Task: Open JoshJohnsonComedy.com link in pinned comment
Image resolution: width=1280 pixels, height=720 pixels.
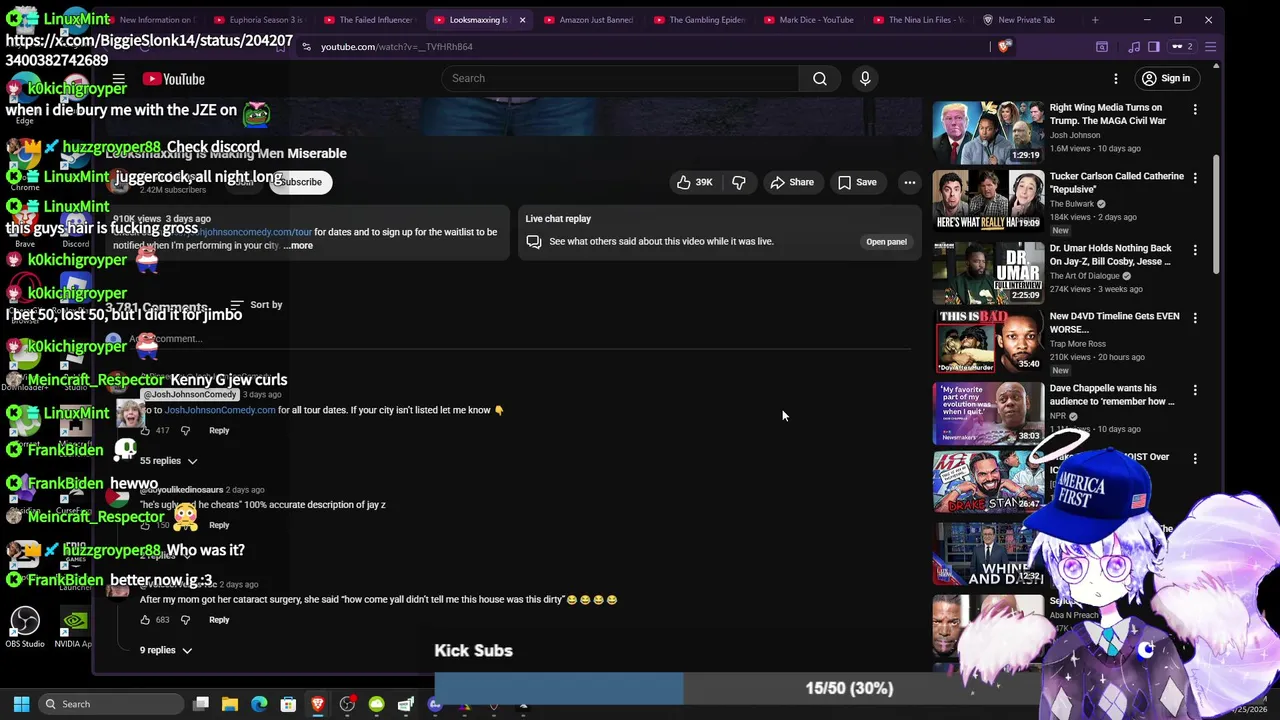Action: [x=220, y=410]
